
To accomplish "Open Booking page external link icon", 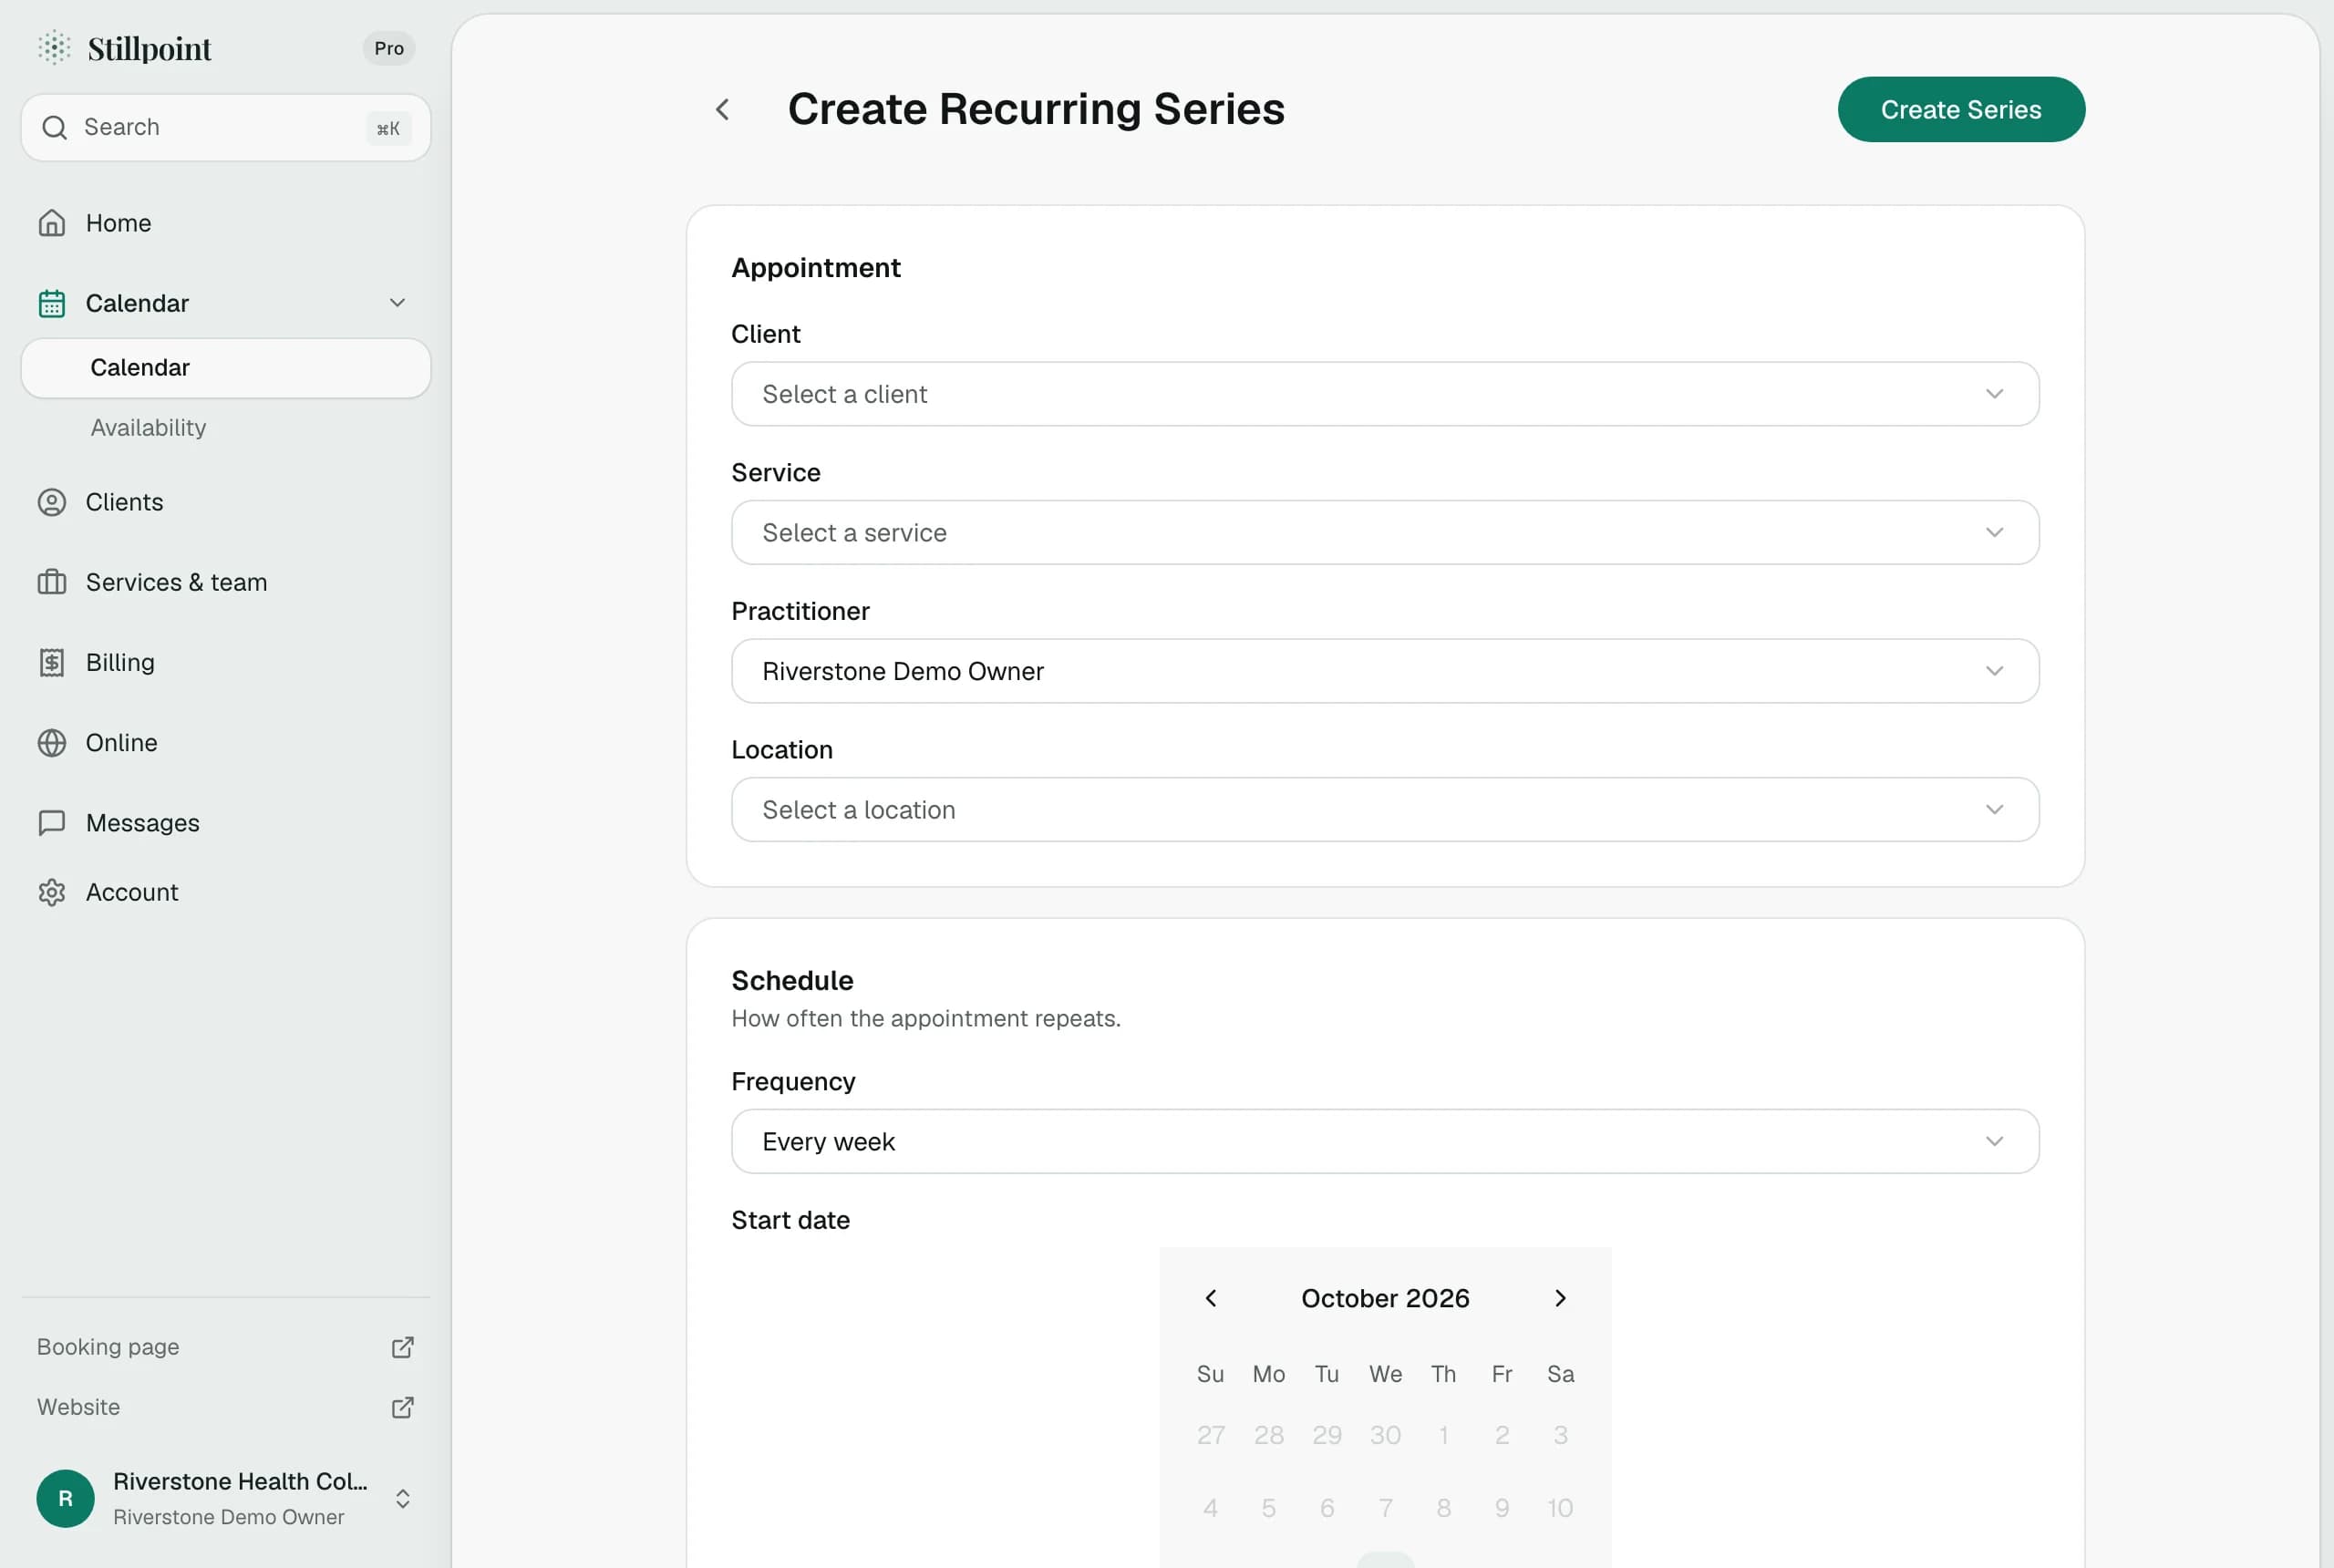I will tap(402, 1347).
